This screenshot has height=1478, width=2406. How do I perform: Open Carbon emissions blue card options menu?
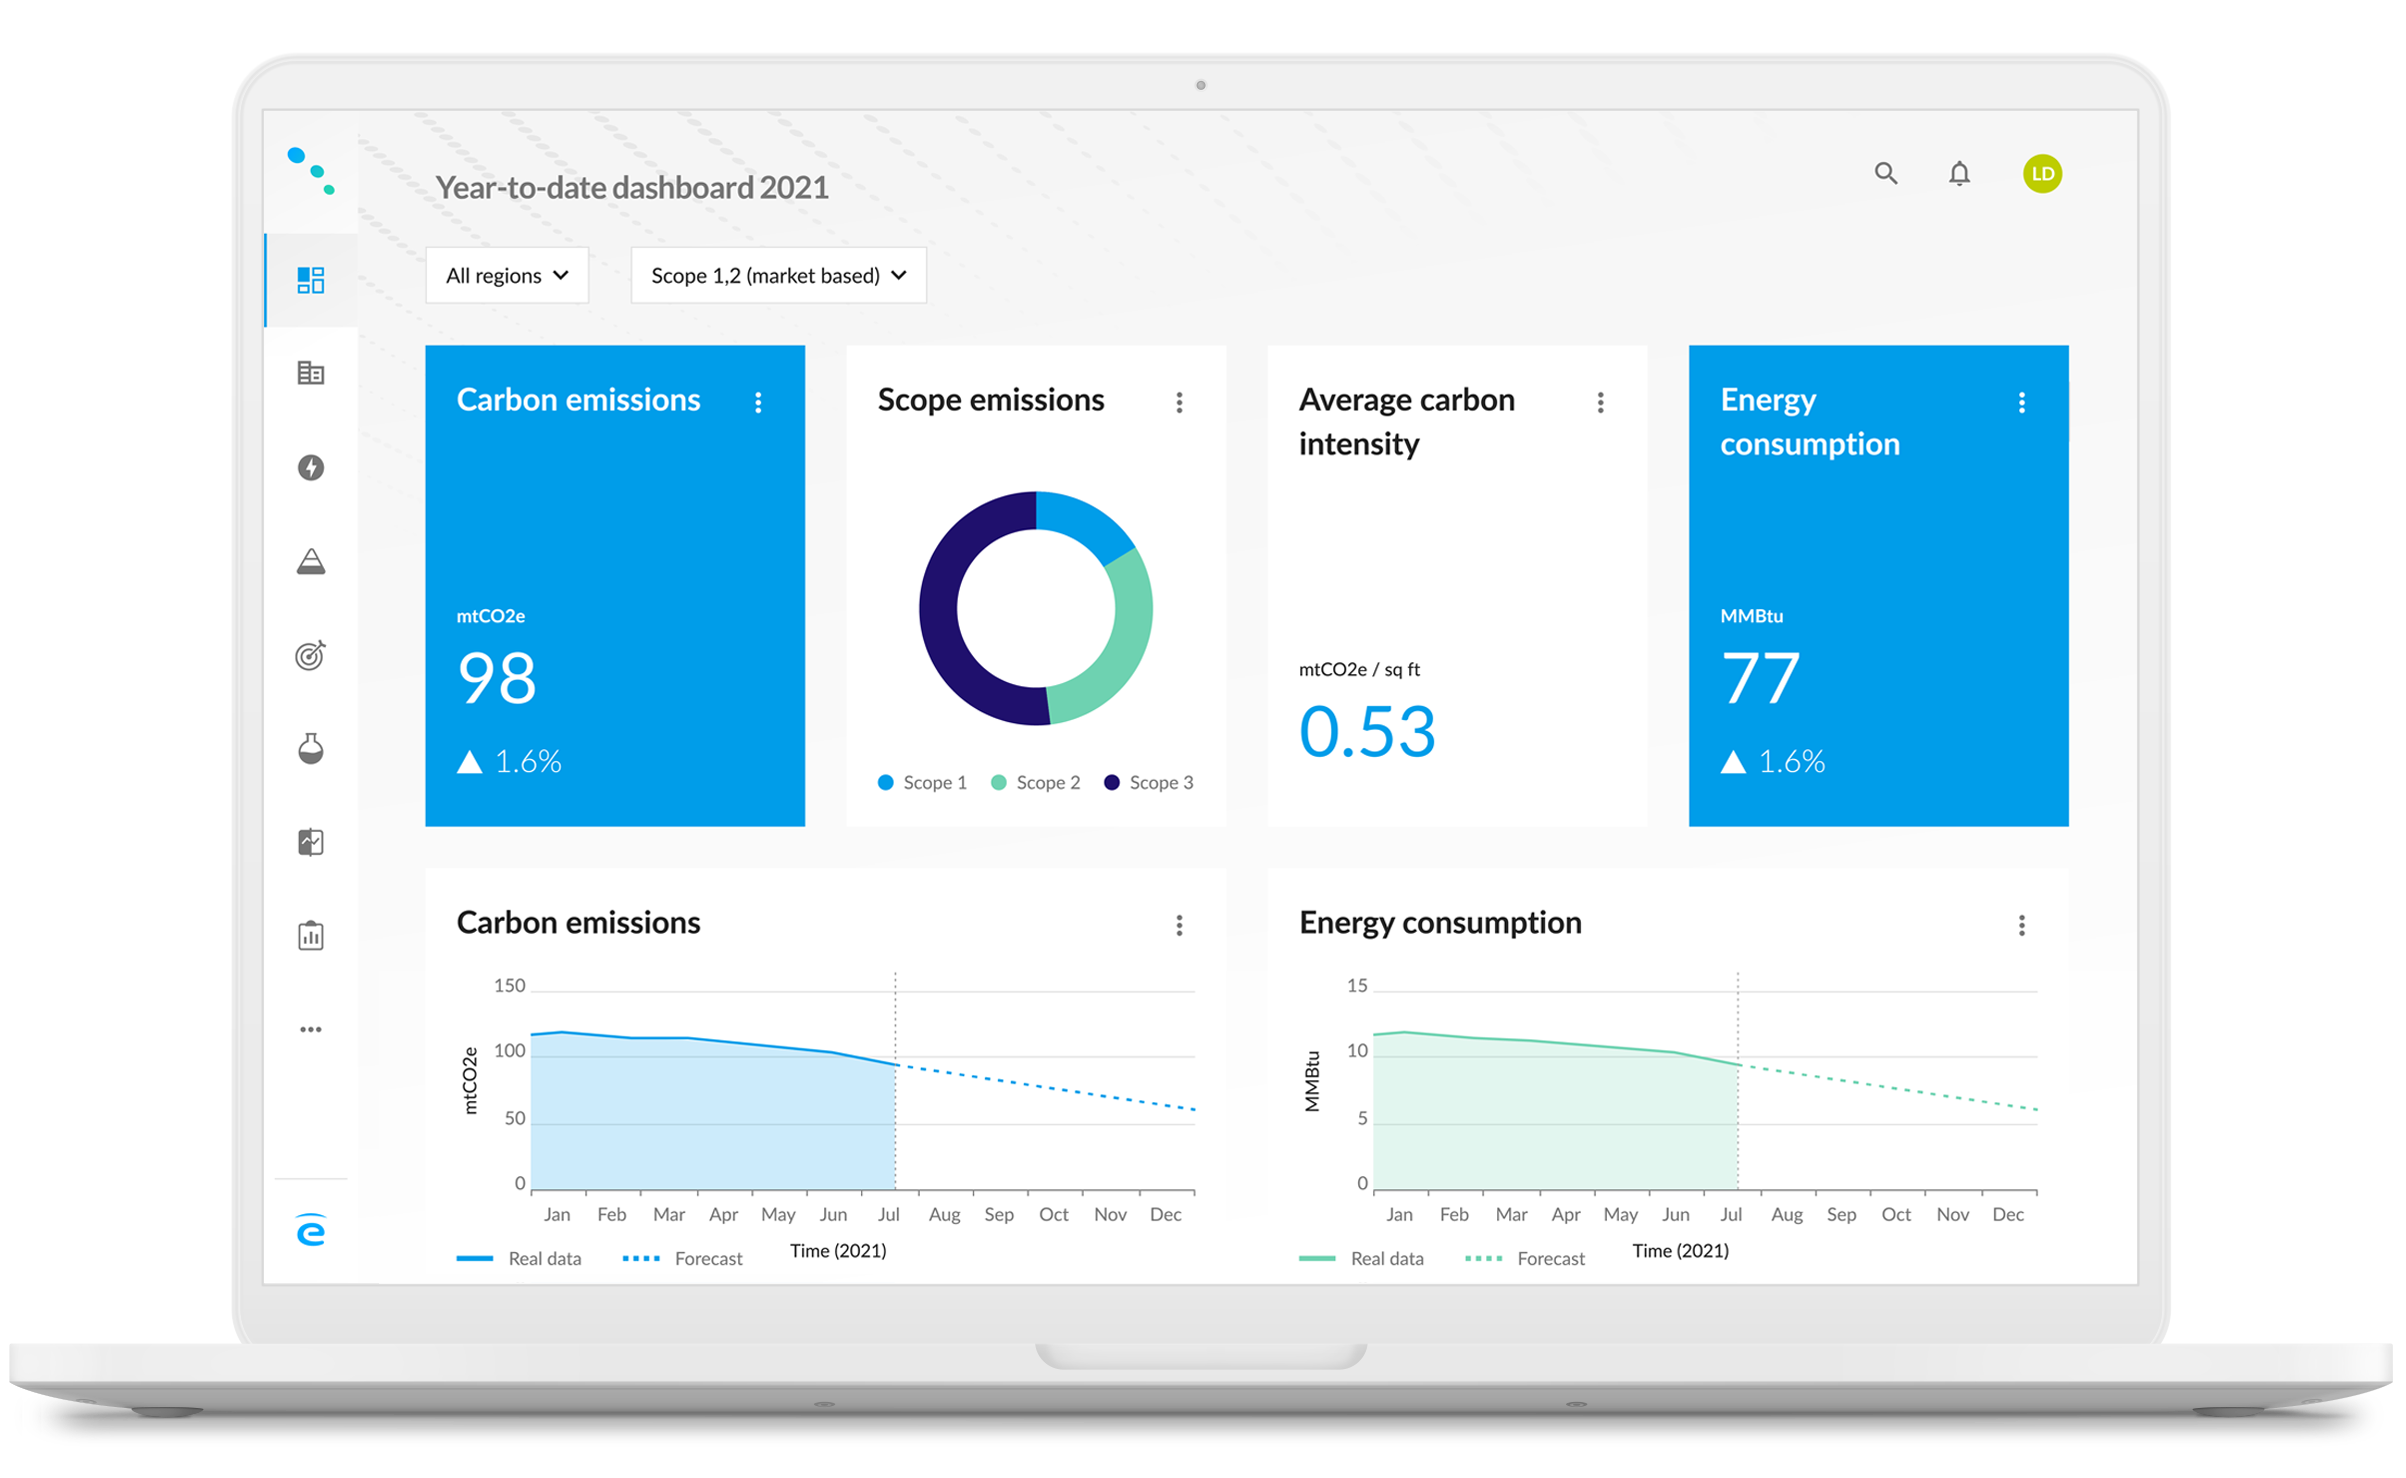758,402
